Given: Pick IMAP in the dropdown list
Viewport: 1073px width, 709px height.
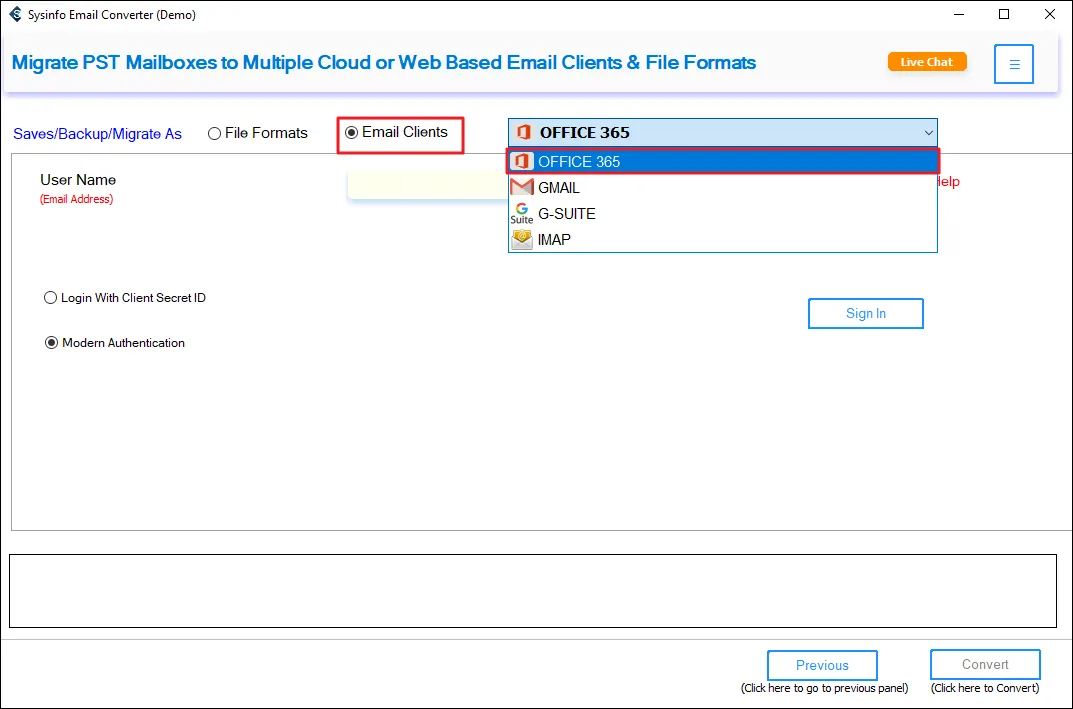Looking at the screenshot, I should [554, 240].
